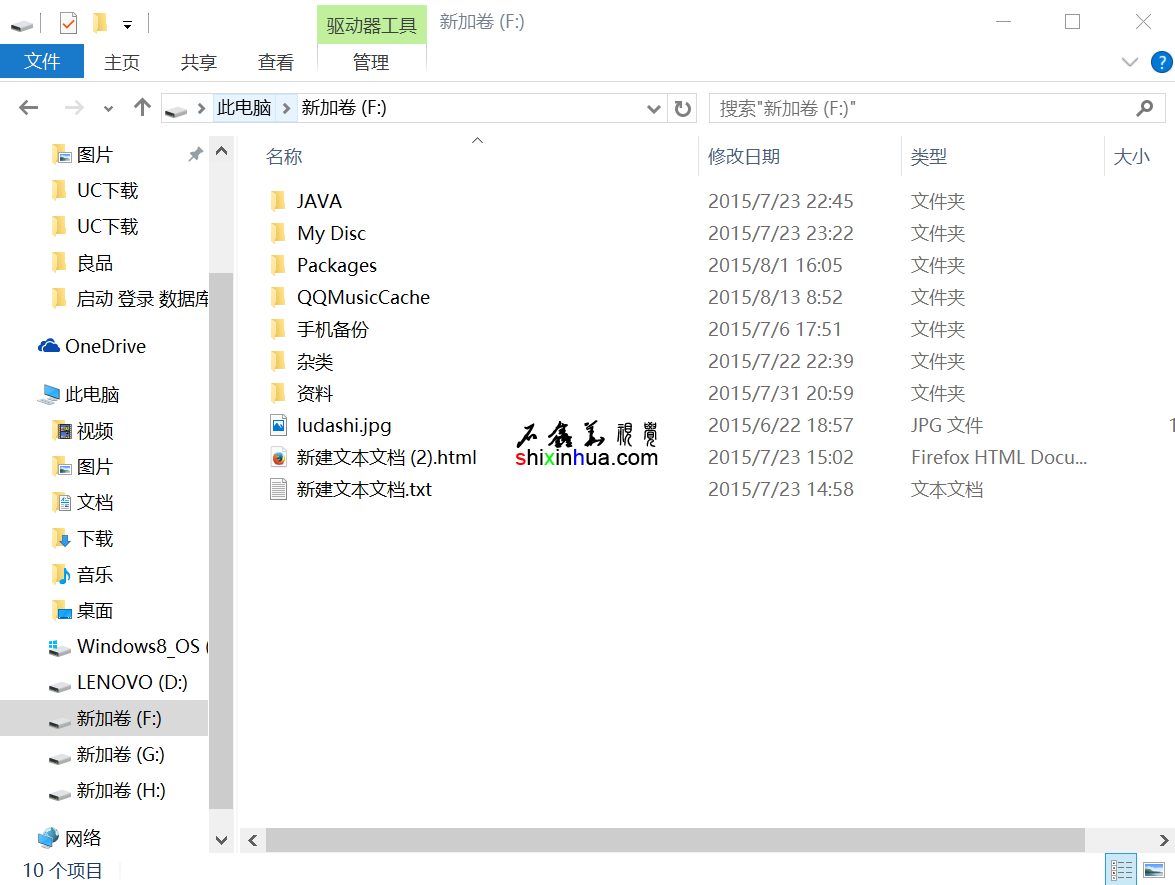Click the horizontal scrollbar in file list
This screenshot has height=885, width=1175.
coord(675,840)
